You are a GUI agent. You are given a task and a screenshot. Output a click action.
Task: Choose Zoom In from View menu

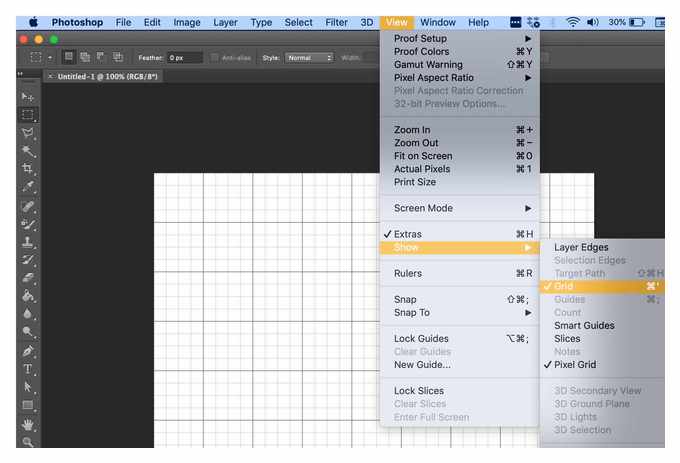click(460, 130)
